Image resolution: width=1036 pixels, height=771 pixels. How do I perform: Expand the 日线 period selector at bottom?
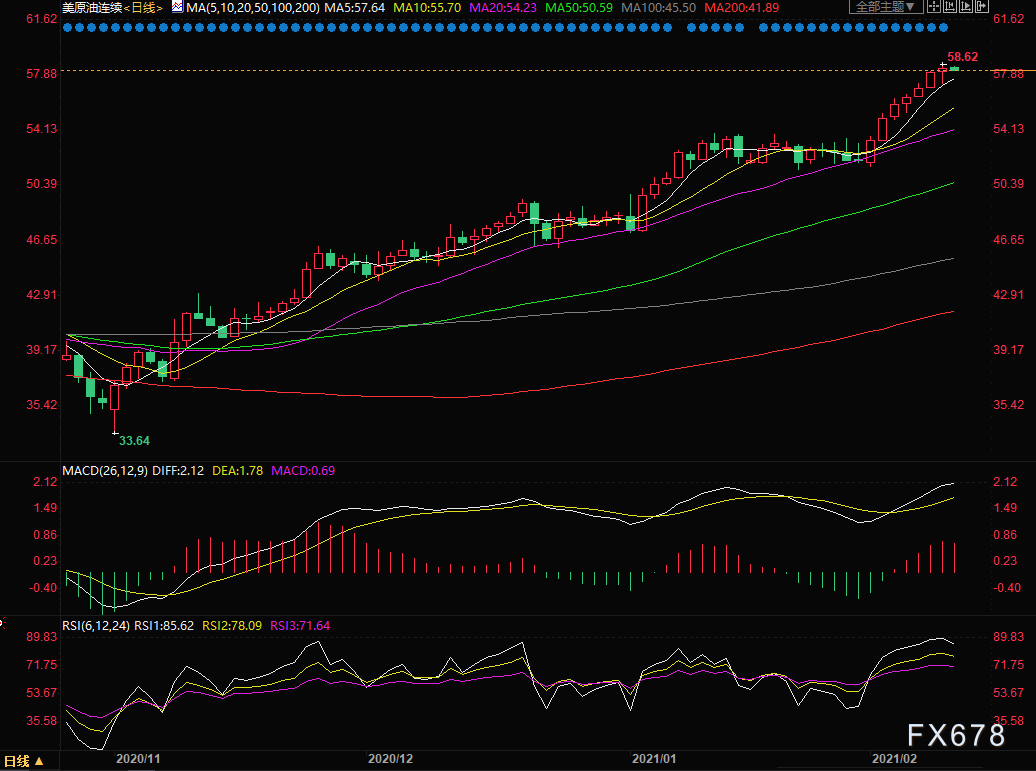click(24, 761)
